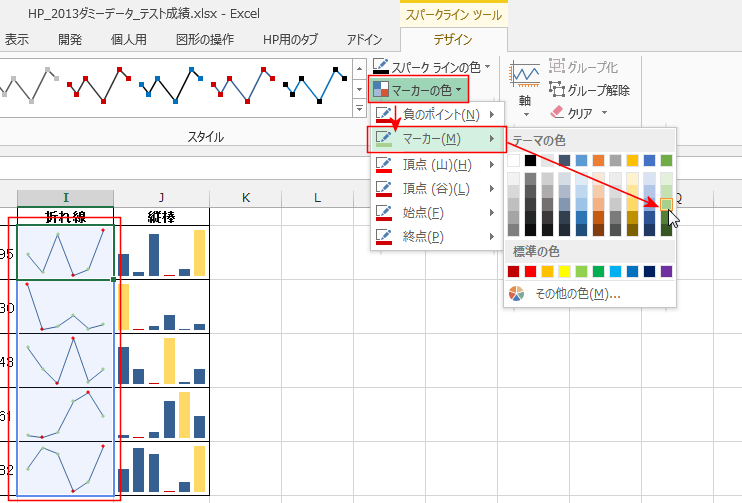Pick the standard light blue swatch
Image resolution: width=742 pixels, height=503 pixels.
(x=615, y=272)
